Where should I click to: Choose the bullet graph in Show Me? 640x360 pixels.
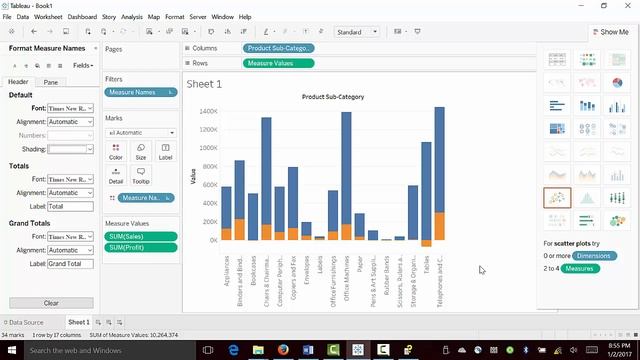tap(587, 221)
